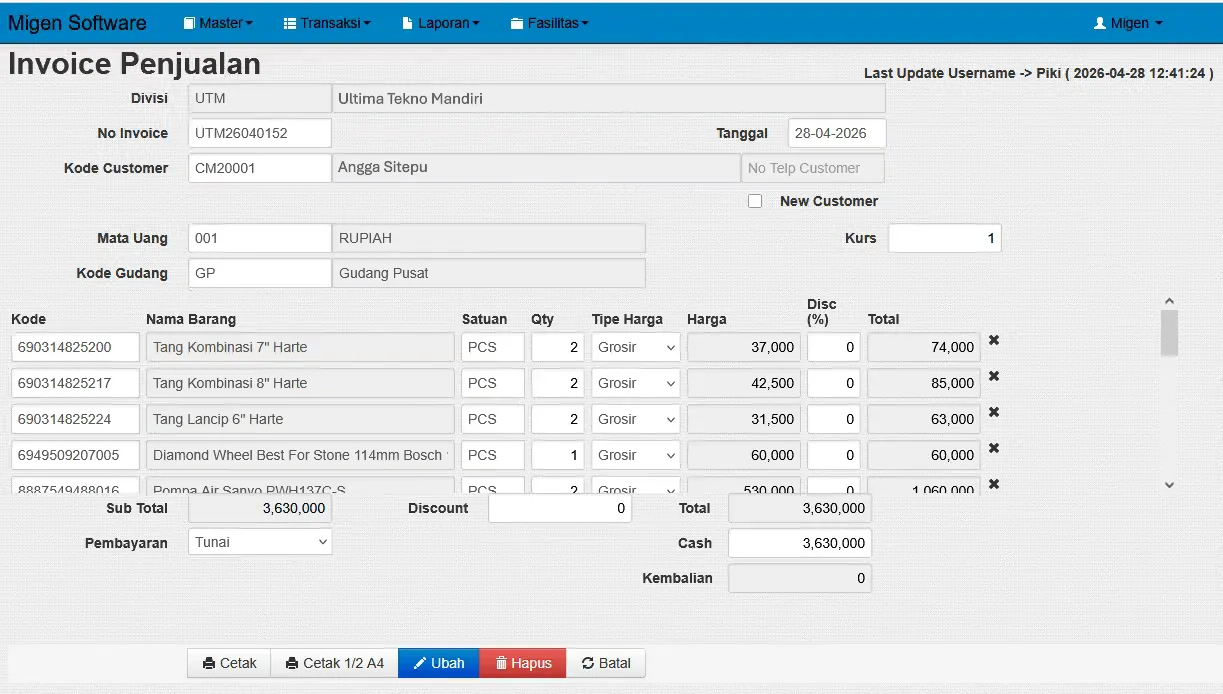Open the Transaksi menu

click(327, 23)
